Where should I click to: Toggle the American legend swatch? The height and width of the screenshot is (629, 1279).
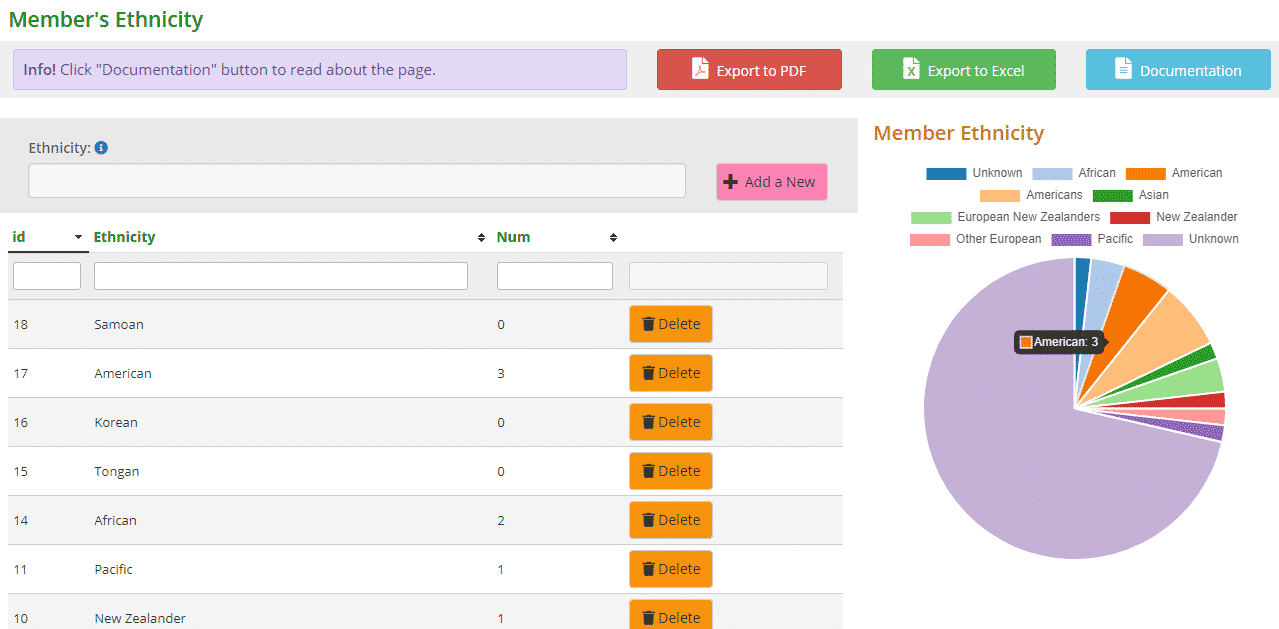(x=1146, y=173)
